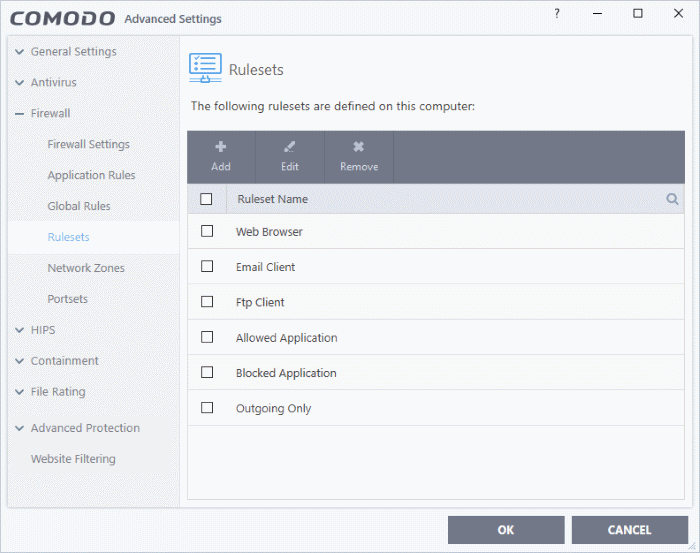Check the Web Browser ruleset checkbox
Screen dimensions: 700x553
click(207, 231)
